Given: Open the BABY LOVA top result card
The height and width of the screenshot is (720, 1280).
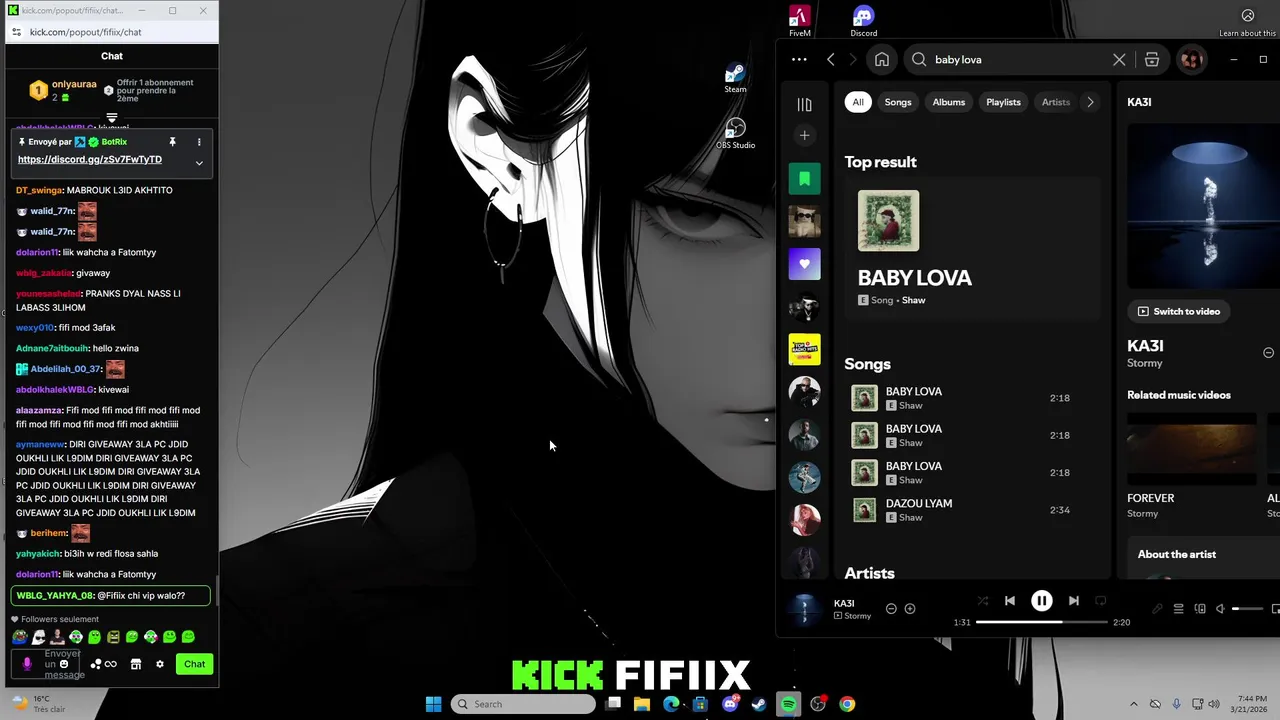Looking at the screenshot, I should [972, 250].
